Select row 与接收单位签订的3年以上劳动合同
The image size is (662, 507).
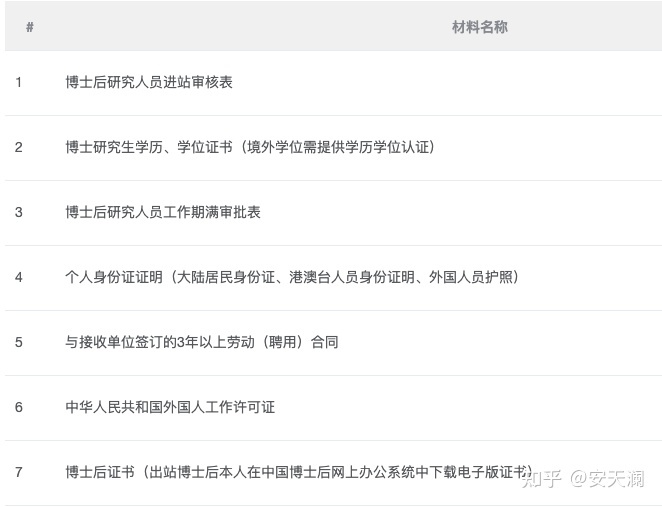click(334, 343)
